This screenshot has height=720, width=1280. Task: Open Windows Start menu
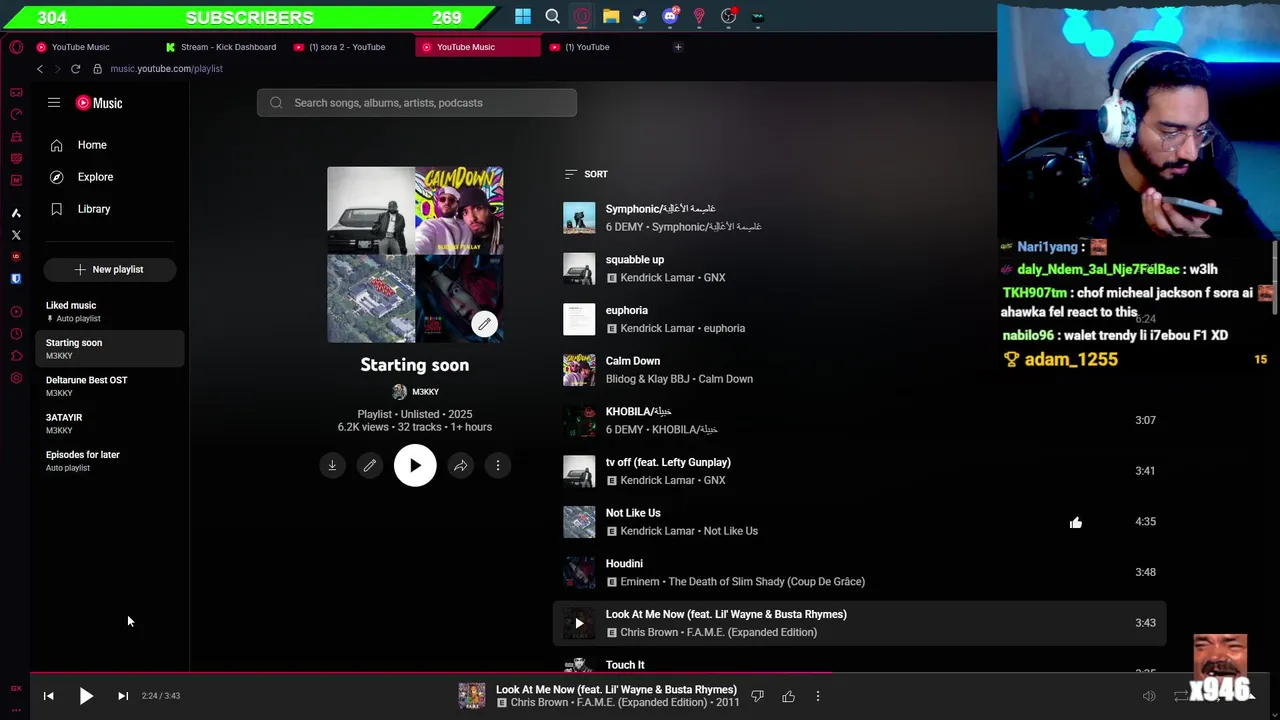coord(523,16)
